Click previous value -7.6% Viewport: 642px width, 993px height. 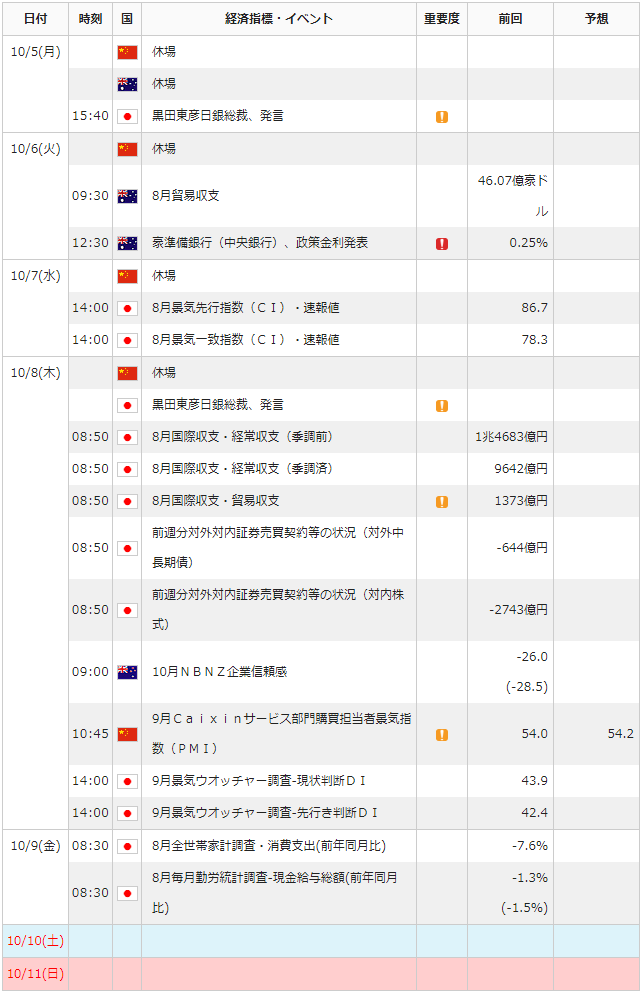point(530,846)
